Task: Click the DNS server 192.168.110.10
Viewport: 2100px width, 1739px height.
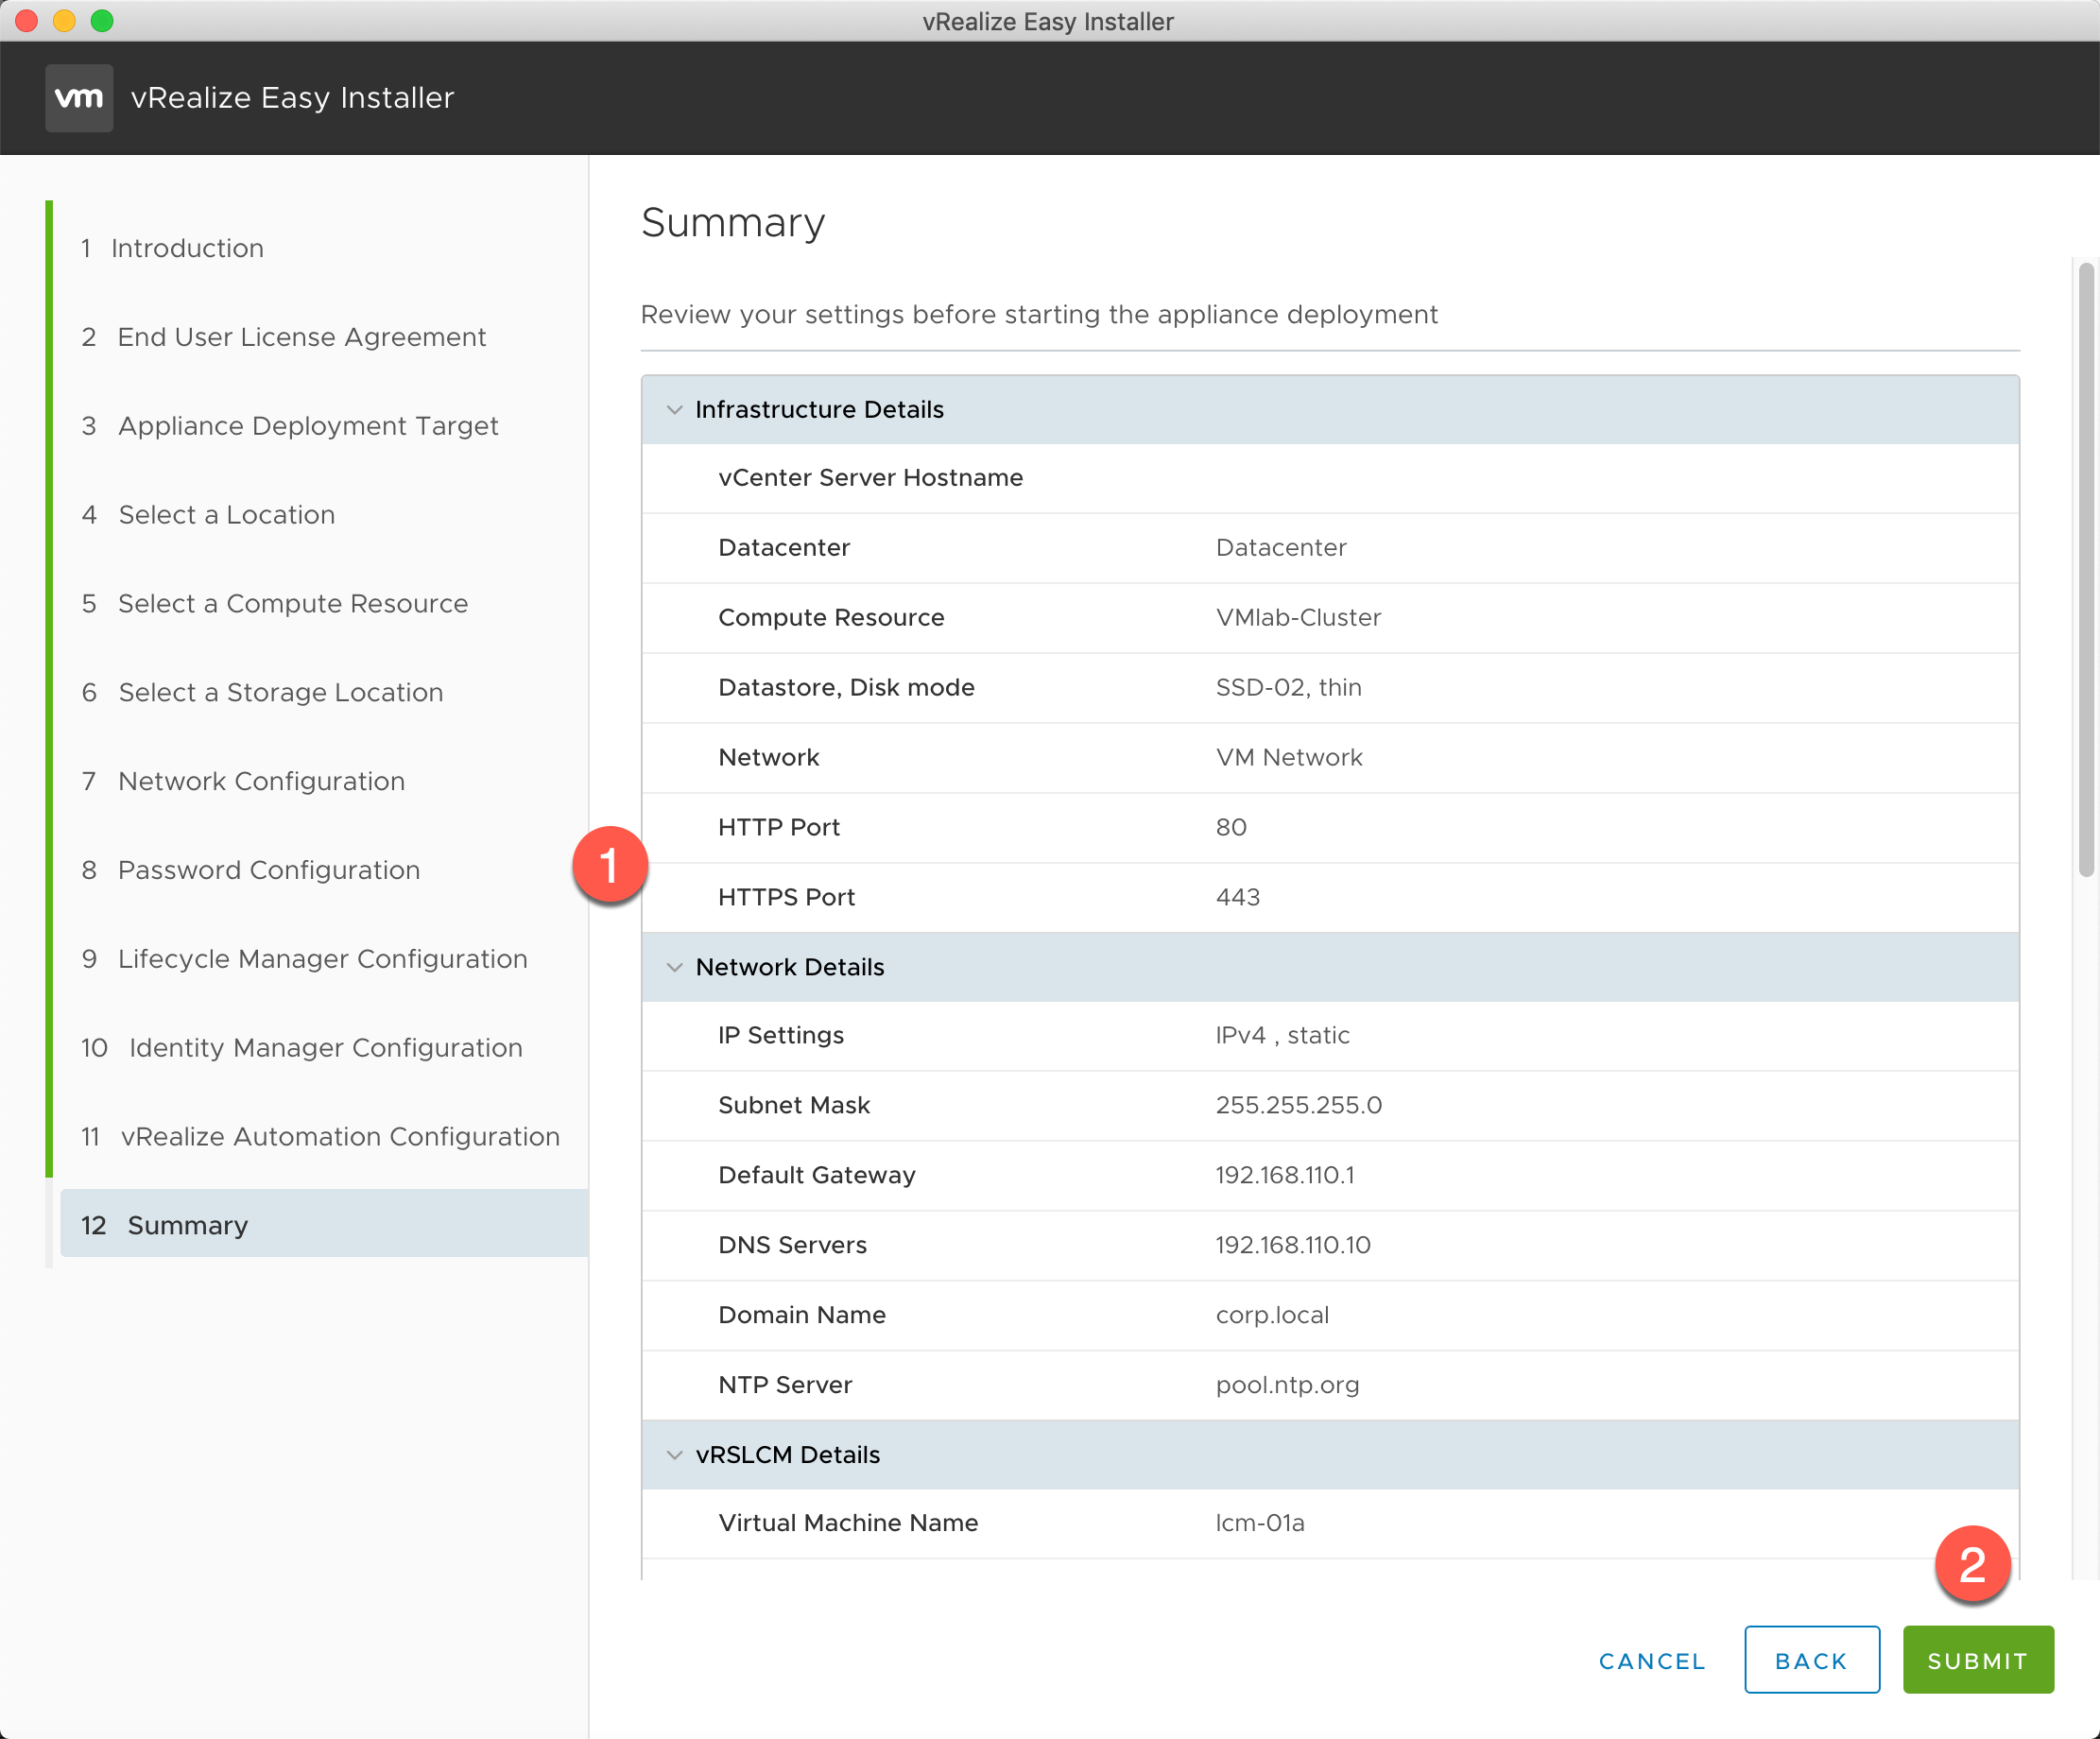Action: pos(1293,1246)
